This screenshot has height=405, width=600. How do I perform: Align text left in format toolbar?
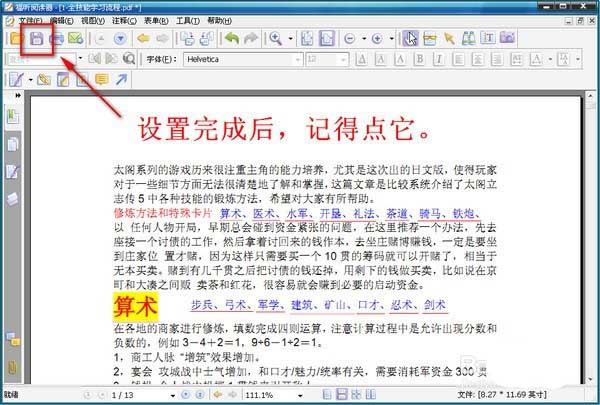(458, 59)
